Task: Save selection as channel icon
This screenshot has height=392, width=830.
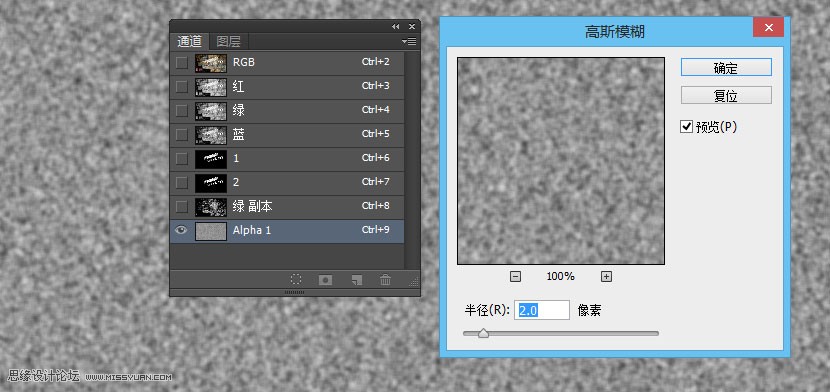Action: click(326, 280)
